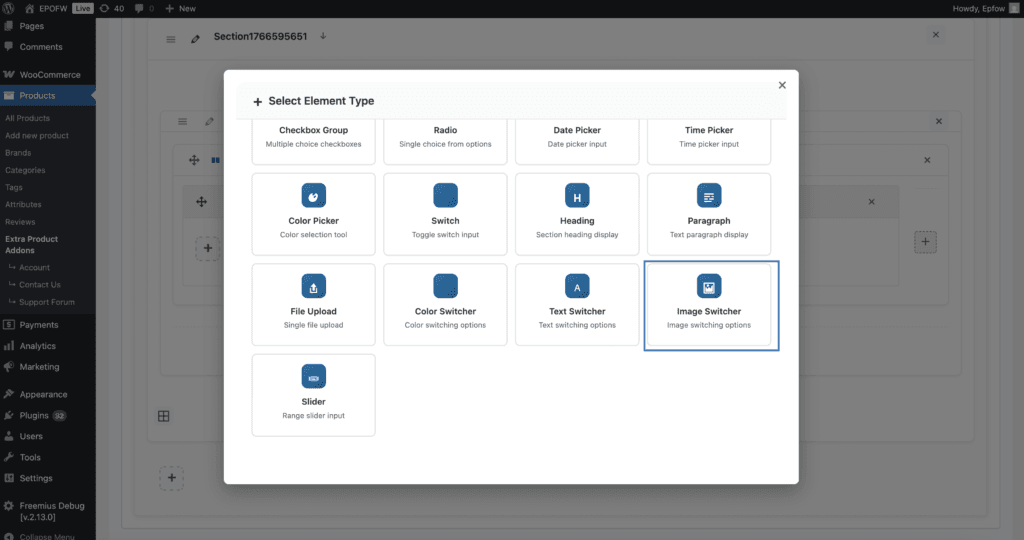Expand the Section1766595651 down arrow
Image resolution: width=1024 pixels, height=540 pixels.
pyautogui.click(x=323, y=37)
